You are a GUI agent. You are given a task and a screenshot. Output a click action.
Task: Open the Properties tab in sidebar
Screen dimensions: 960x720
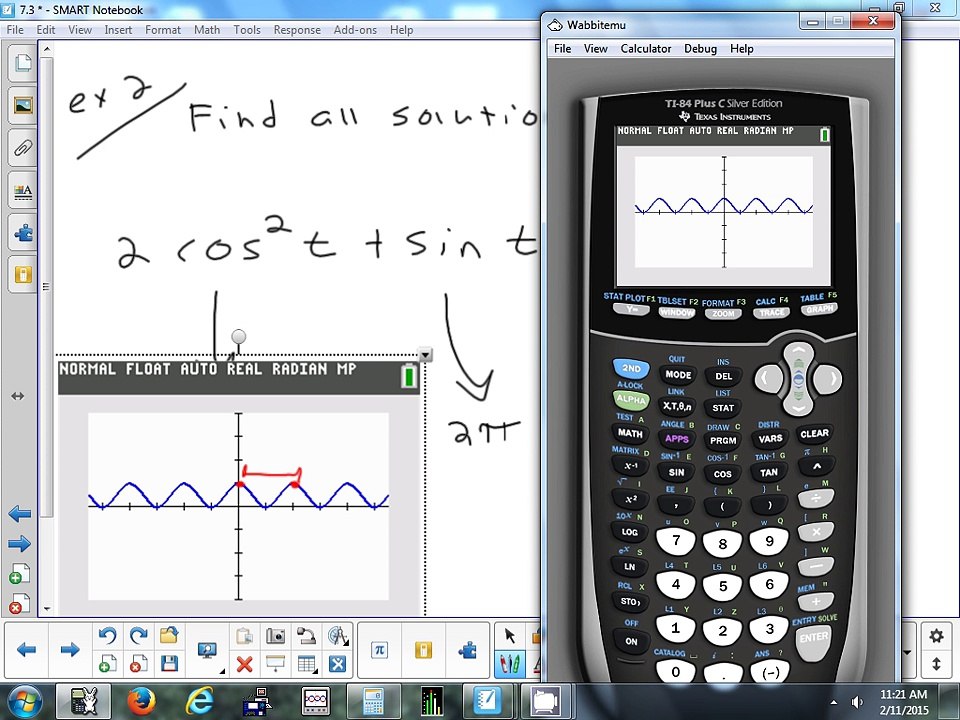coord(23,191)
